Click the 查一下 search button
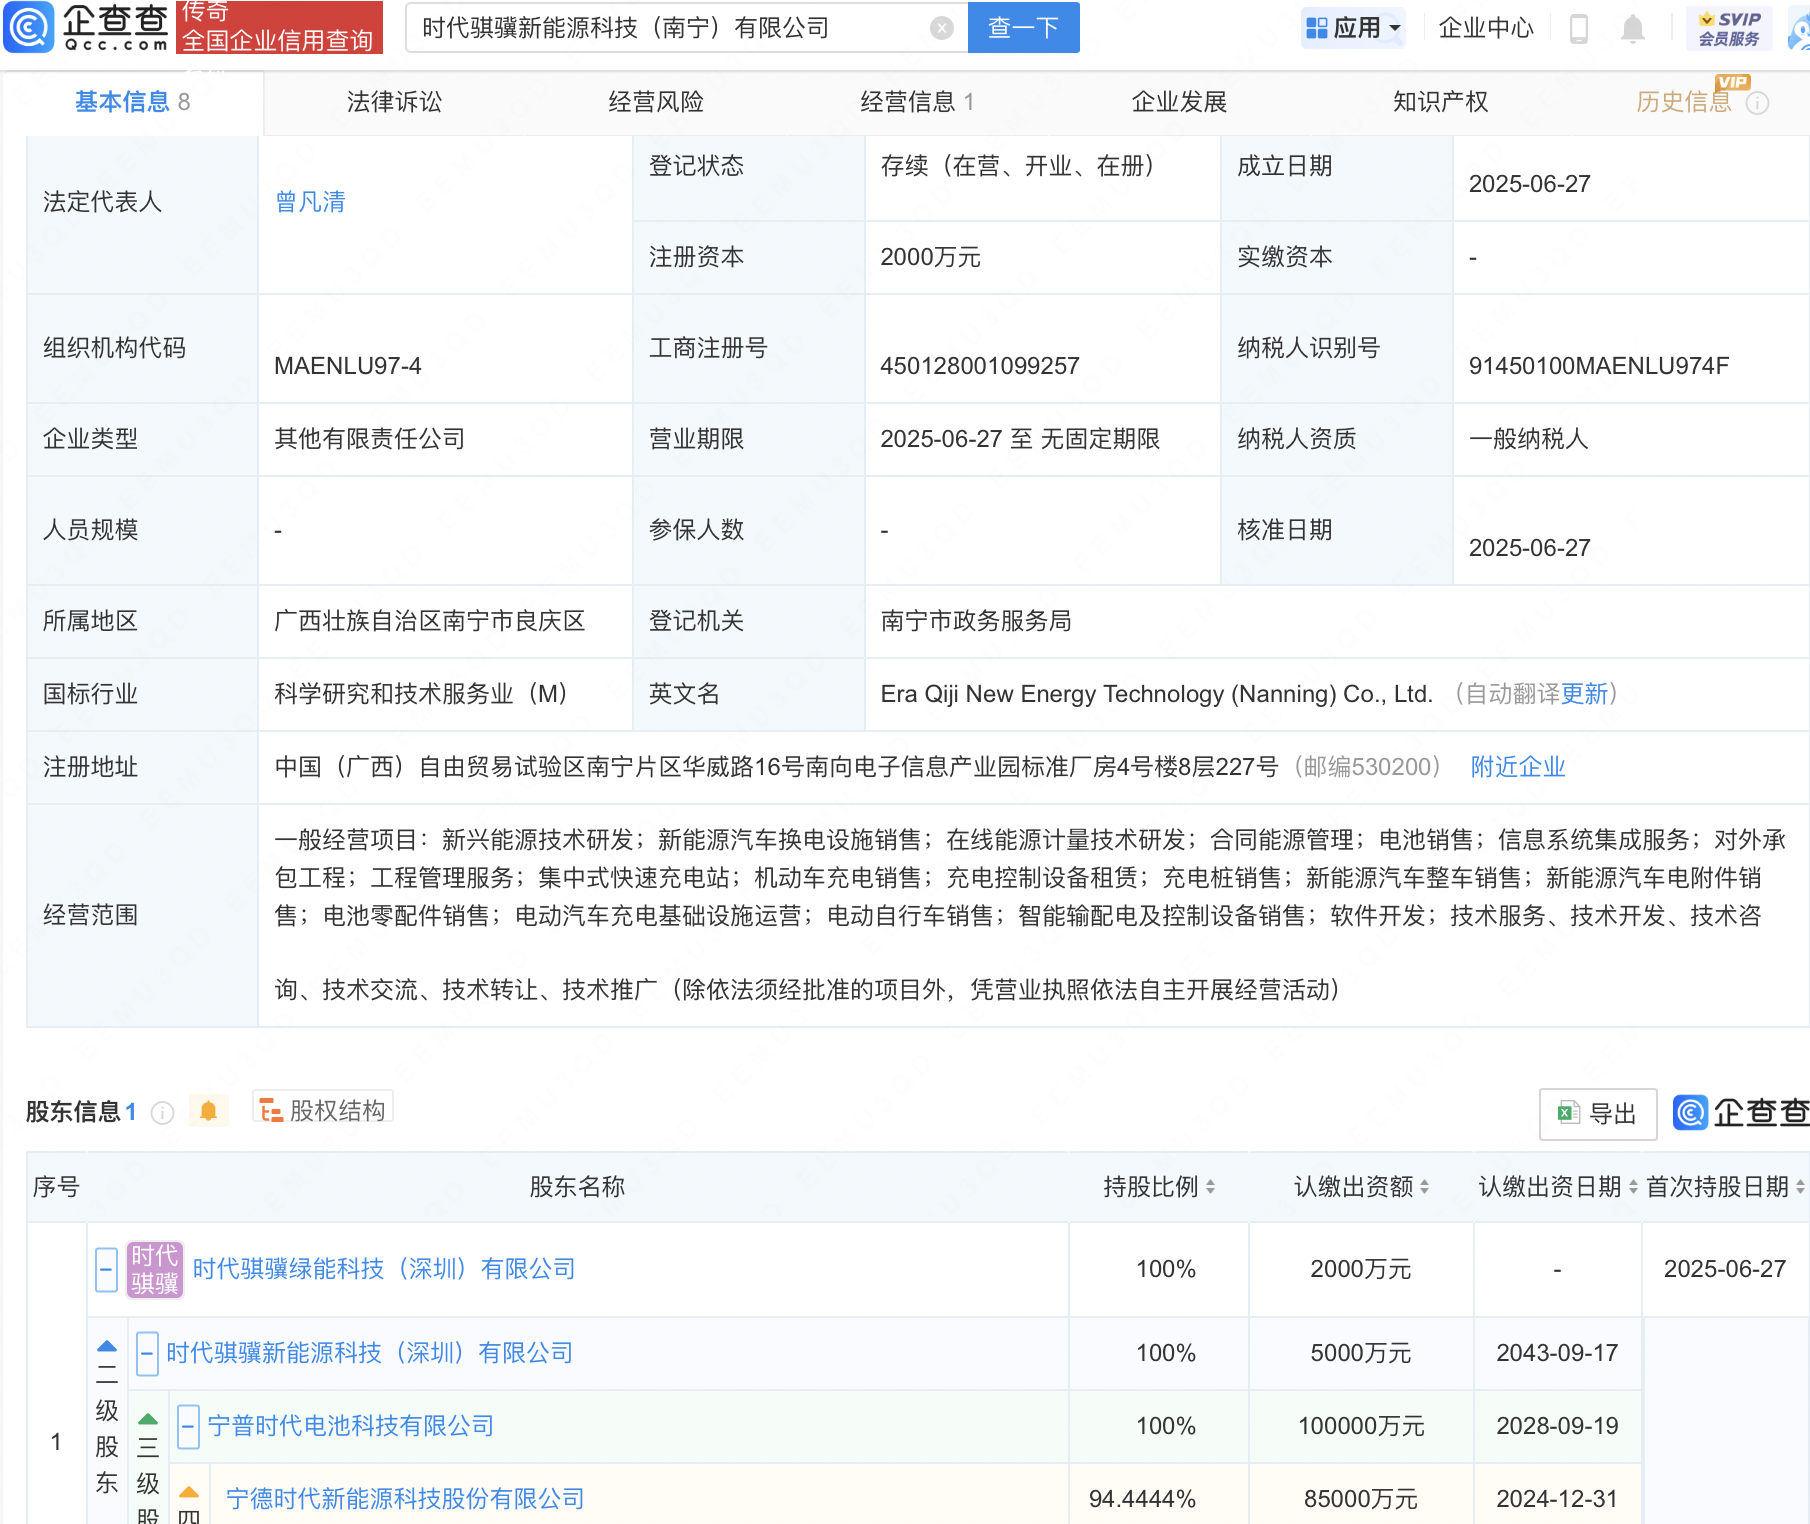The width and height of the screenshot is (1810, 1524). (x=1023, y=27)
